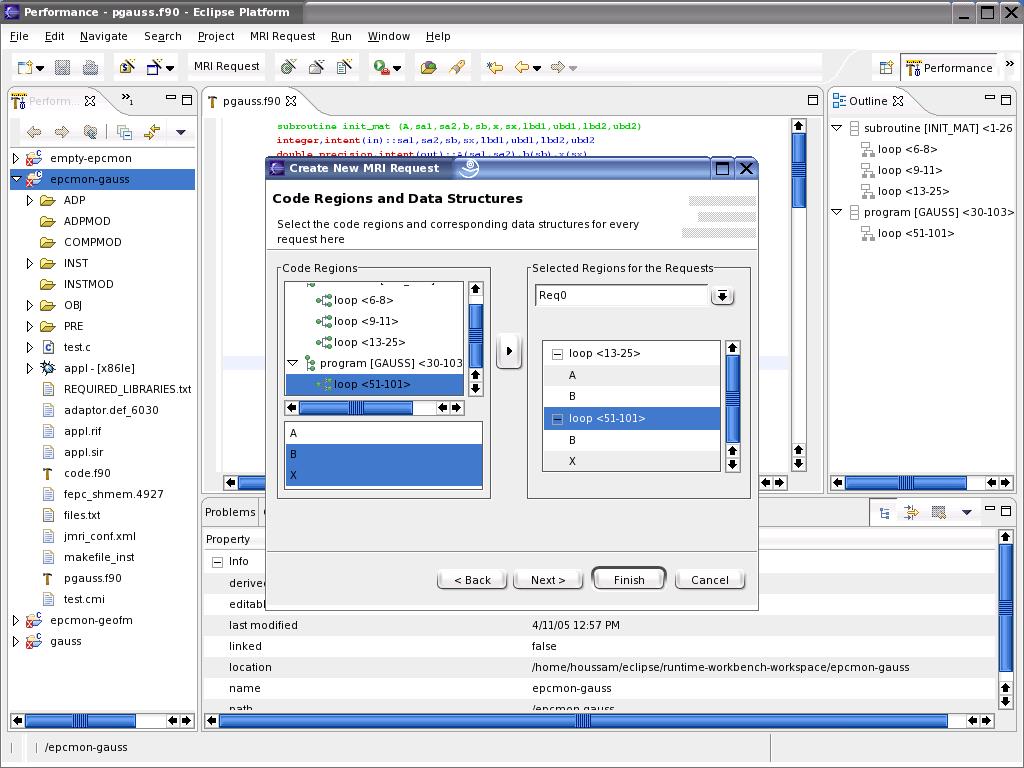Click the Print icon in main toolbar
Screen dimensions: 1024x768
(91, 67)
